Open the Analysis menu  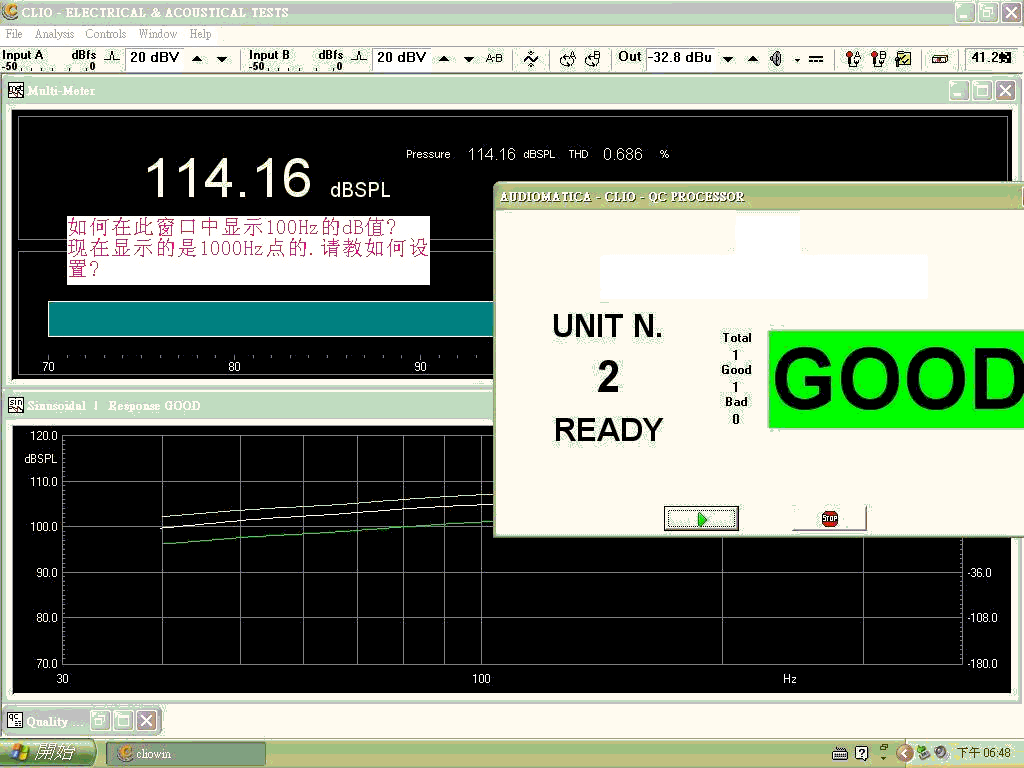tap(54, 34)
